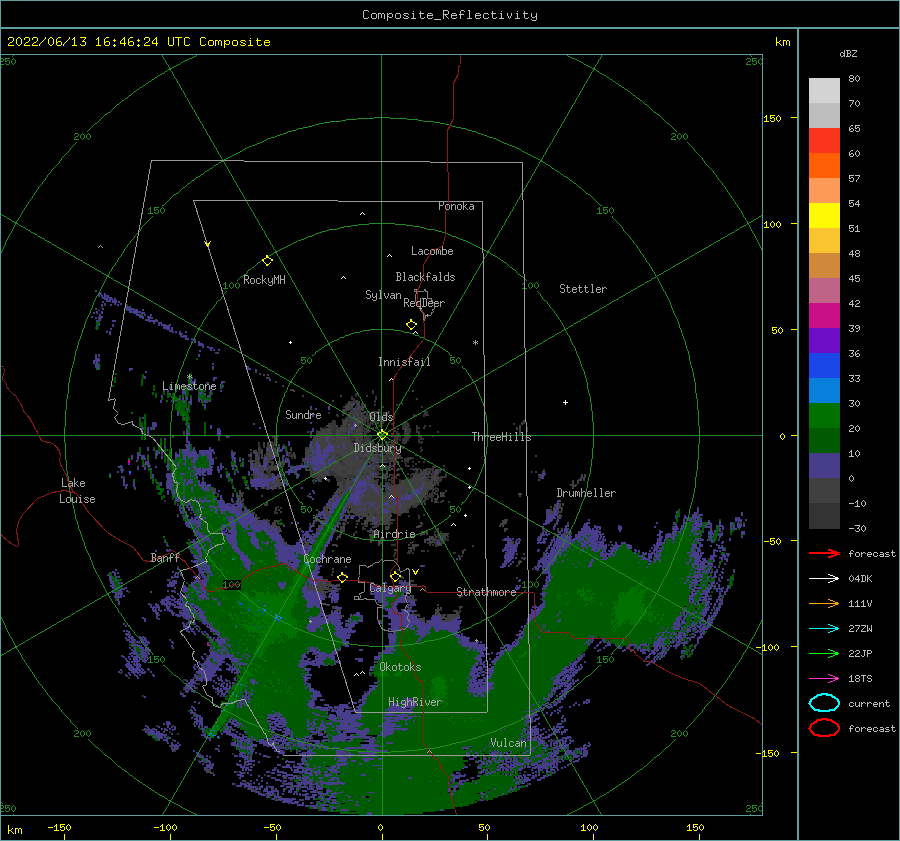Click the Blackfalds city label
This screenshot has height=841, width=900.
coord(425,277)
